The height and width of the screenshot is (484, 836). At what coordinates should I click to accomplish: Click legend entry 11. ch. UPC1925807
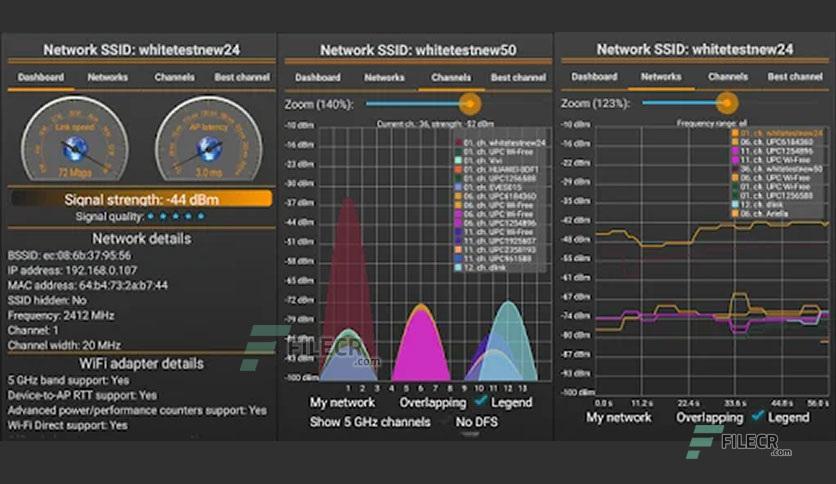click(x=500, y=241)
